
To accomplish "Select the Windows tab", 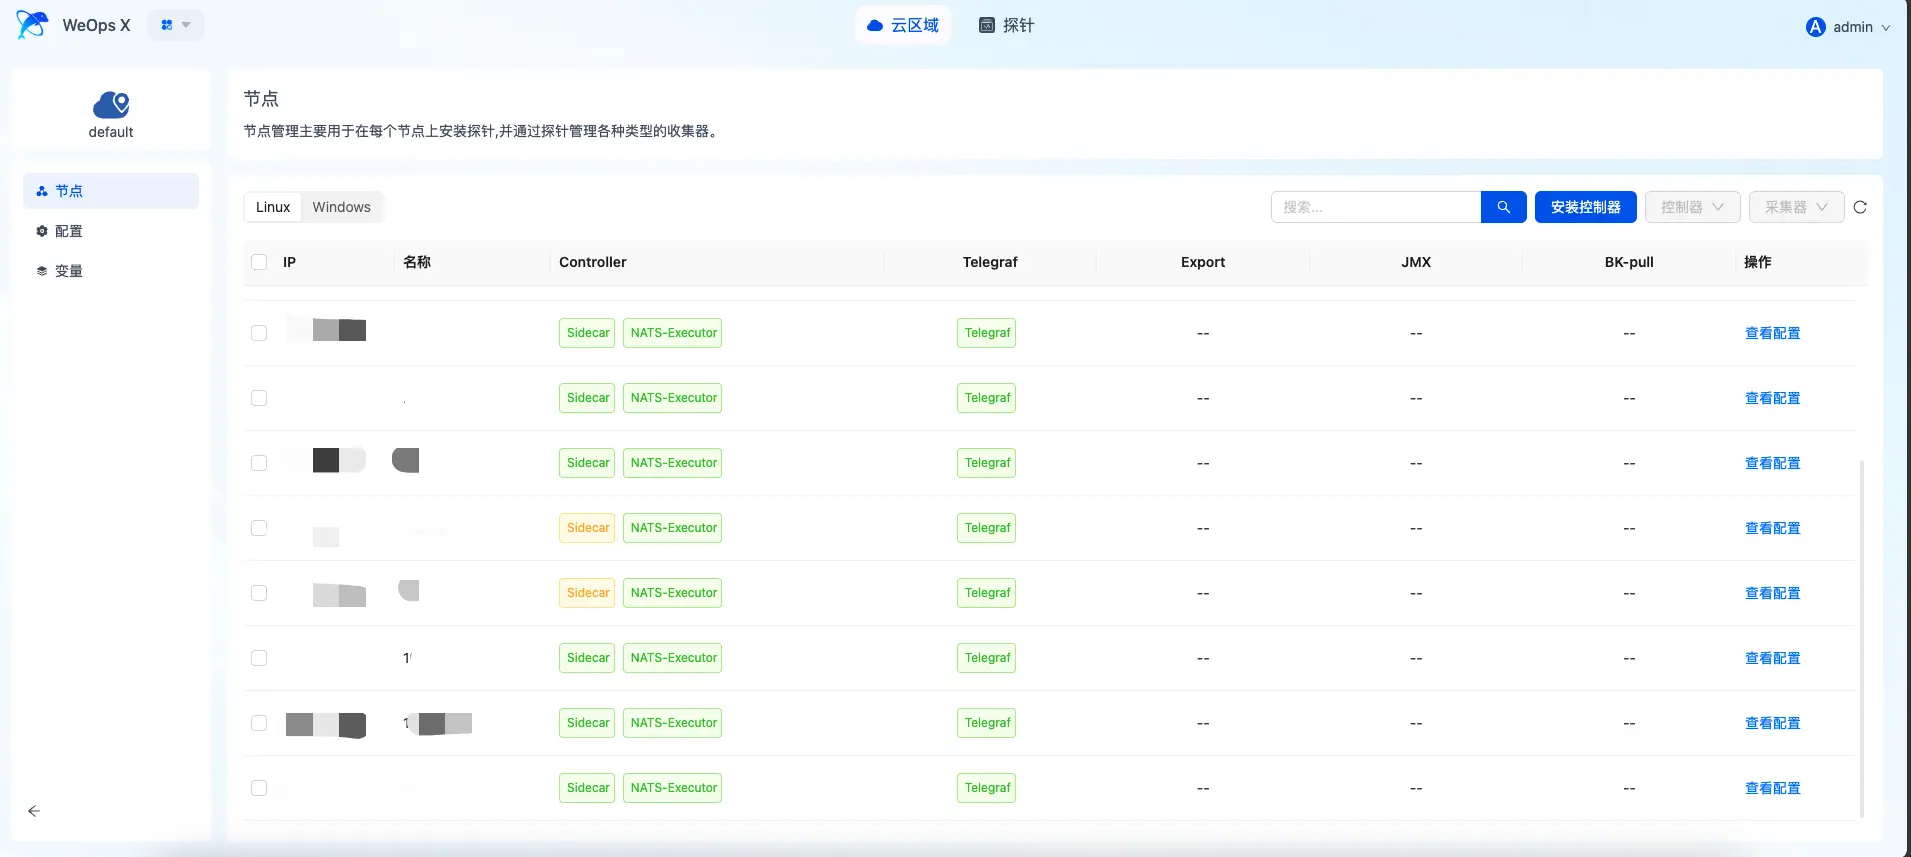I will tap(341, 207).
